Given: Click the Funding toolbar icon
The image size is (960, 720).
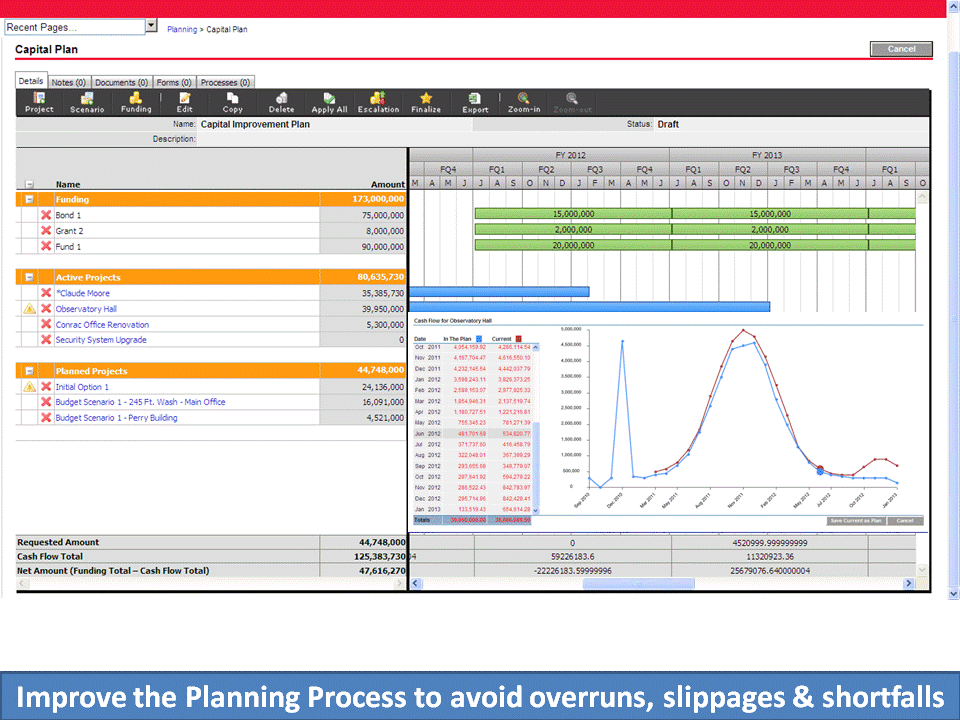Looking at the screenshot, I should [136, 102].
